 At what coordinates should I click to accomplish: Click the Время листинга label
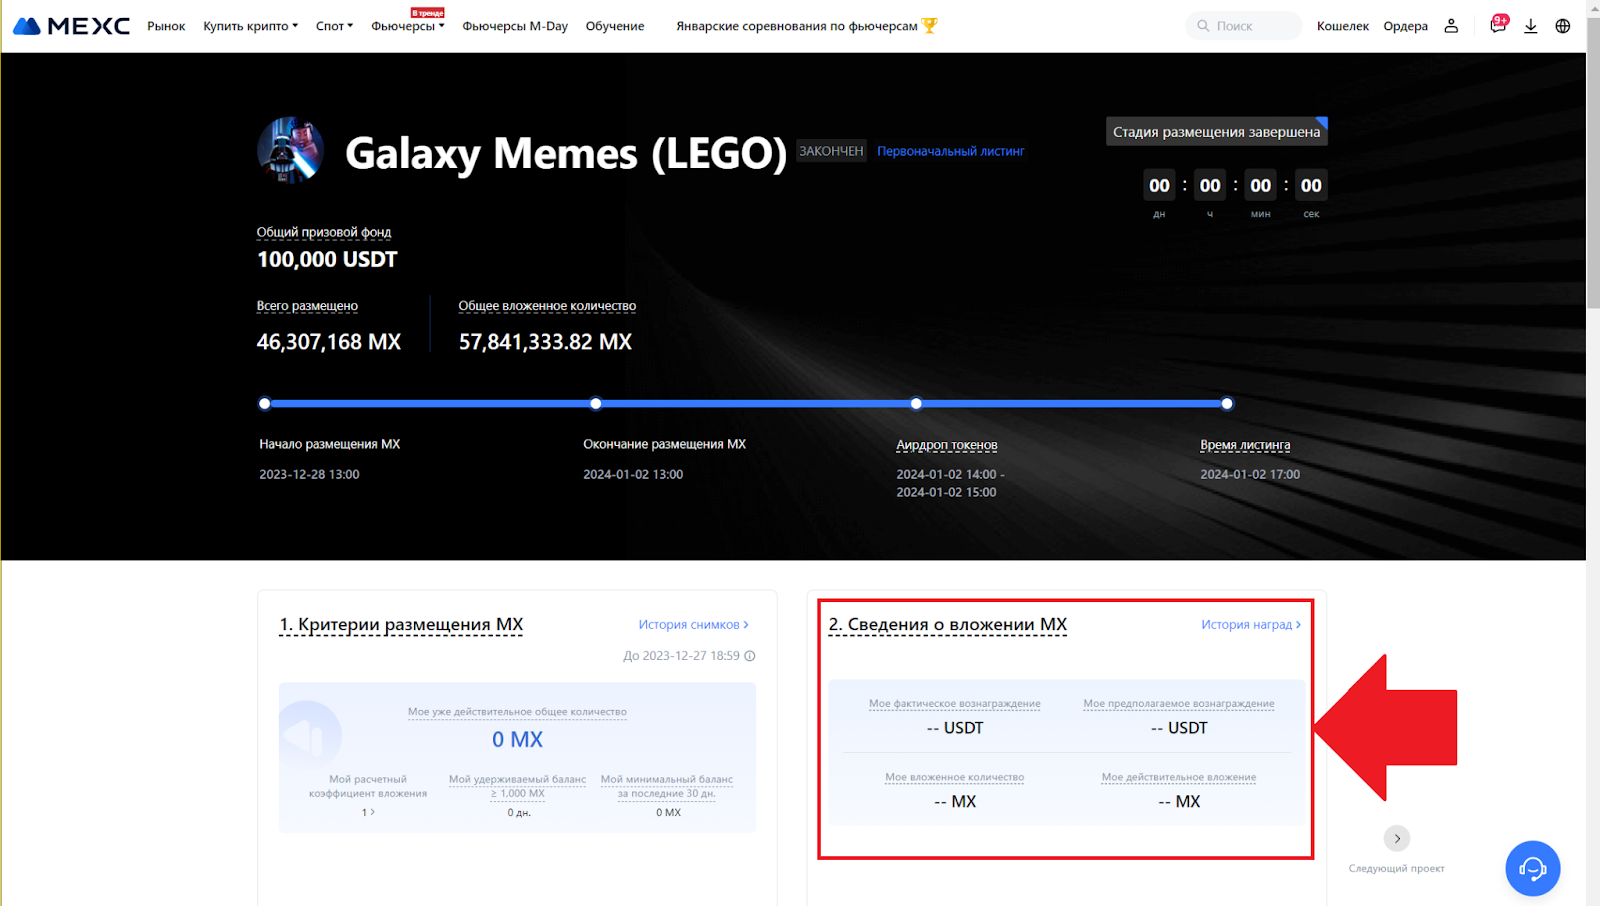click(1245, 445)
